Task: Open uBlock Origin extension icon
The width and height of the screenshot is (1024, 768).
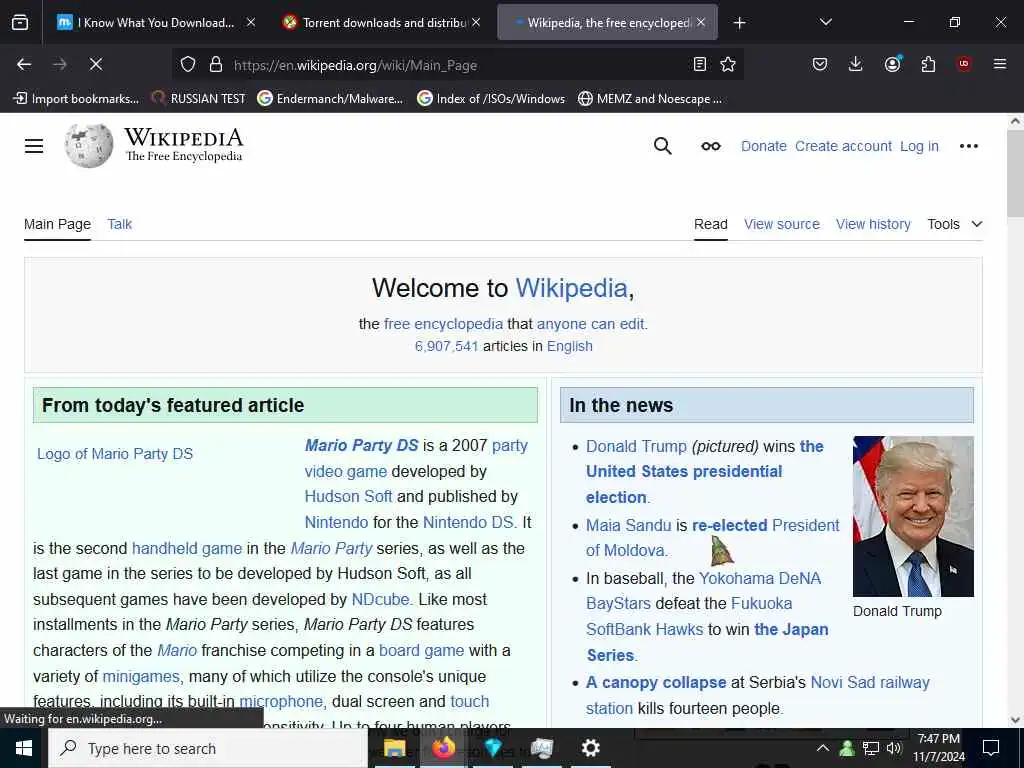Action: (963, 64)
